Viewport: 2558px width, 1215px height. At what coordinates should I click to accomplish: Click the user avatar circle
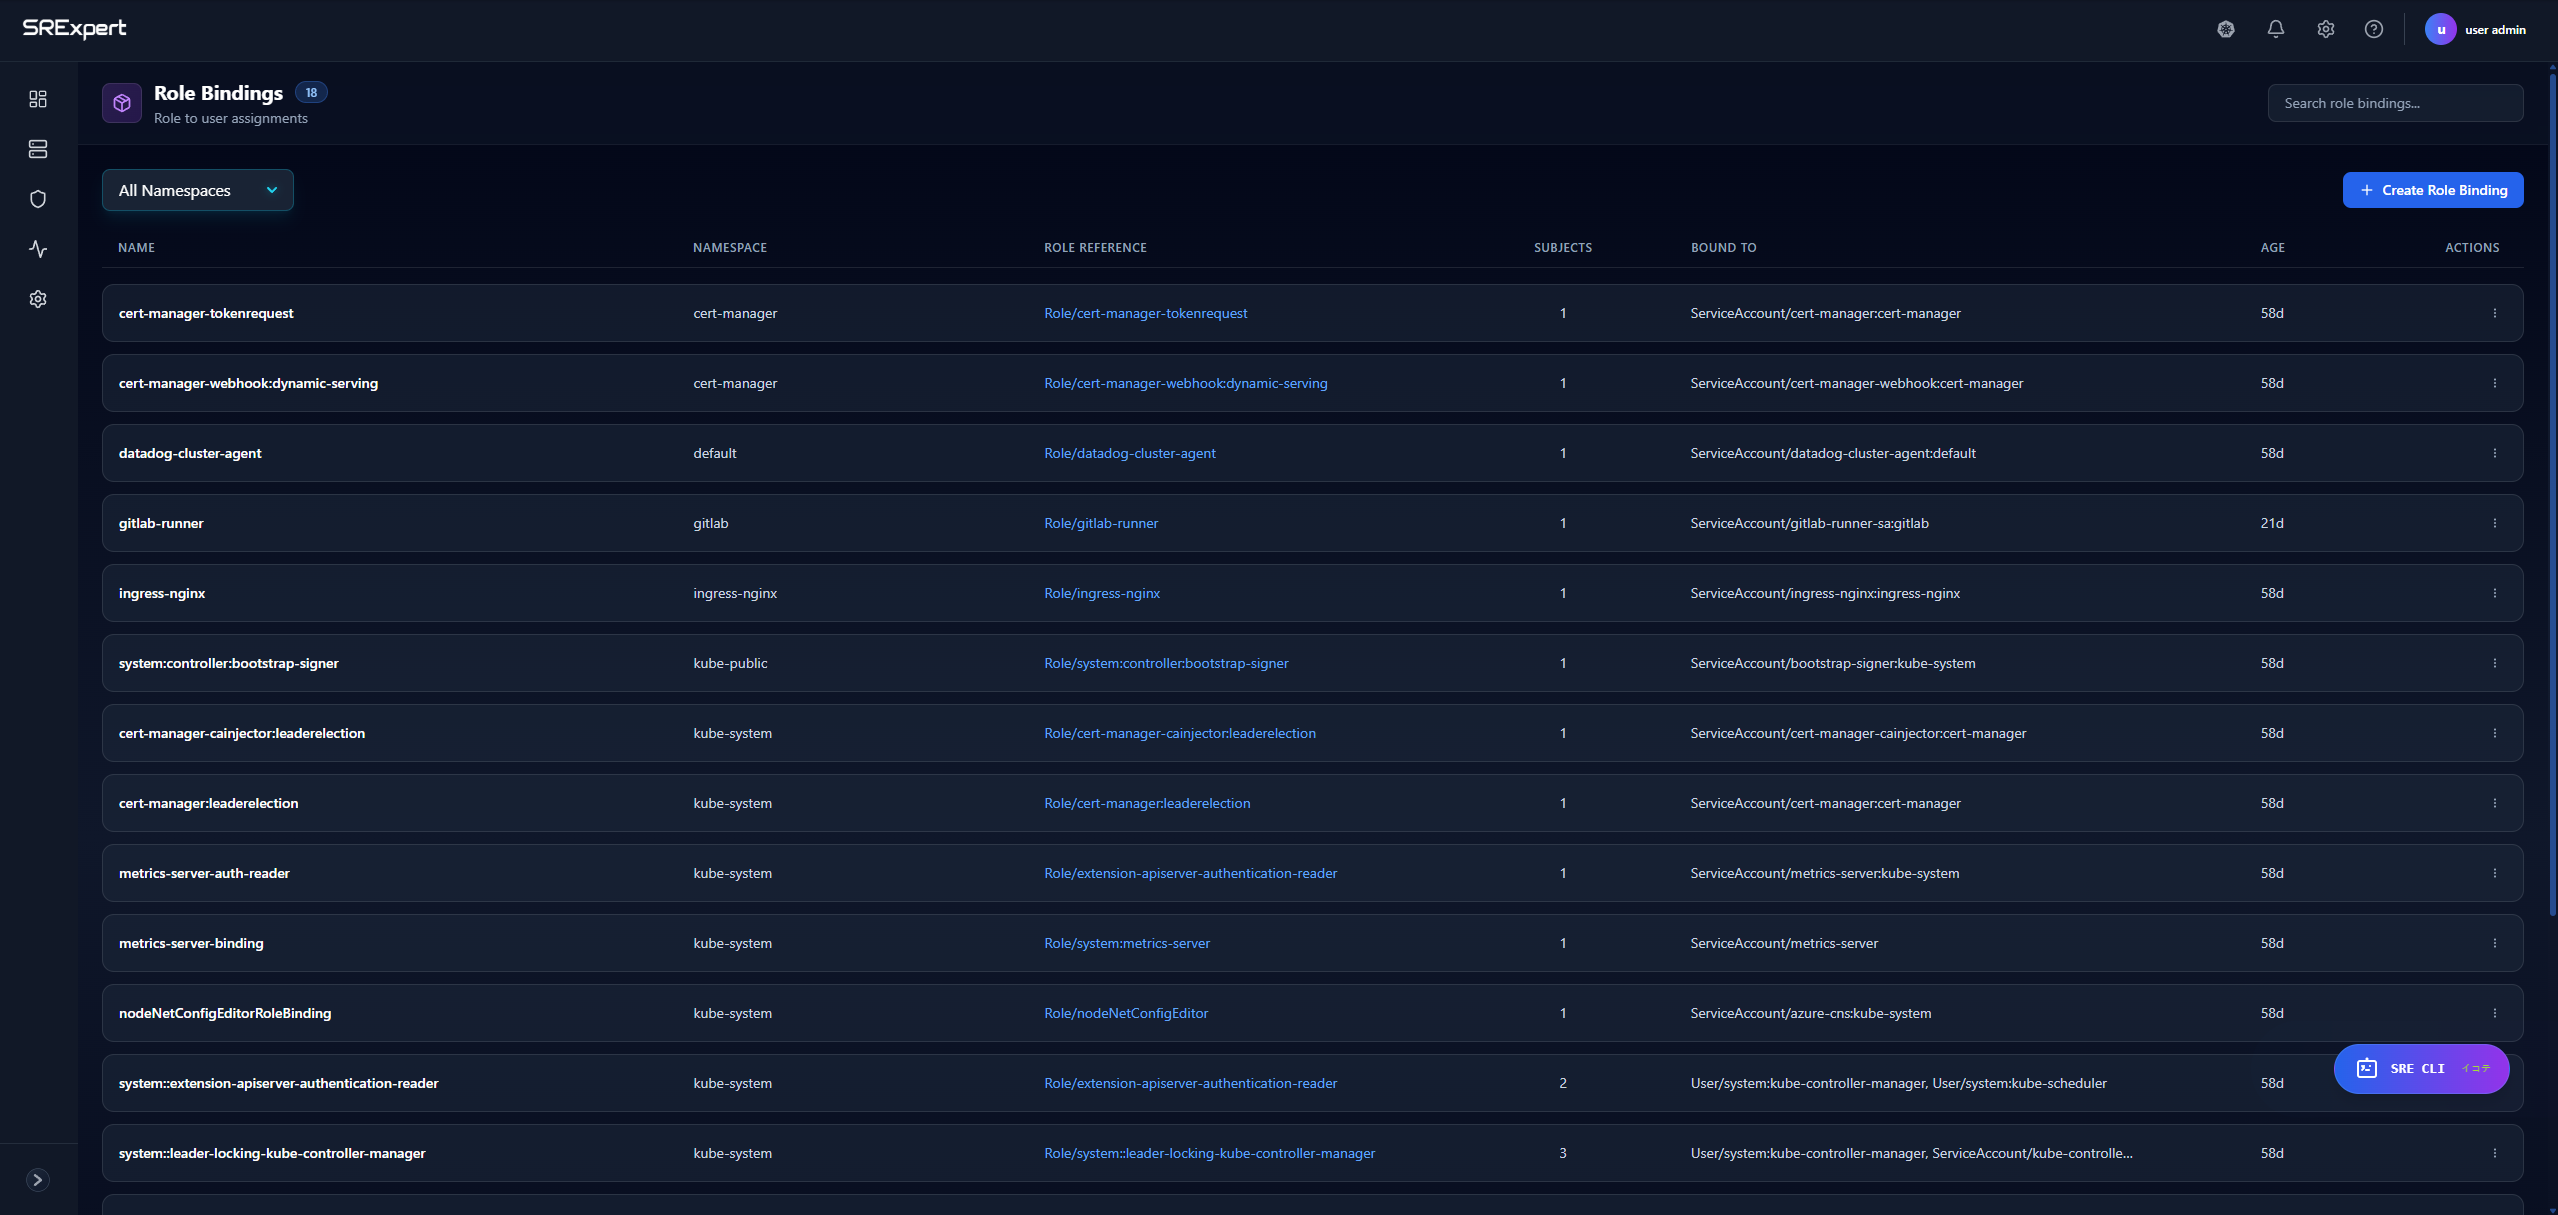2441,29
